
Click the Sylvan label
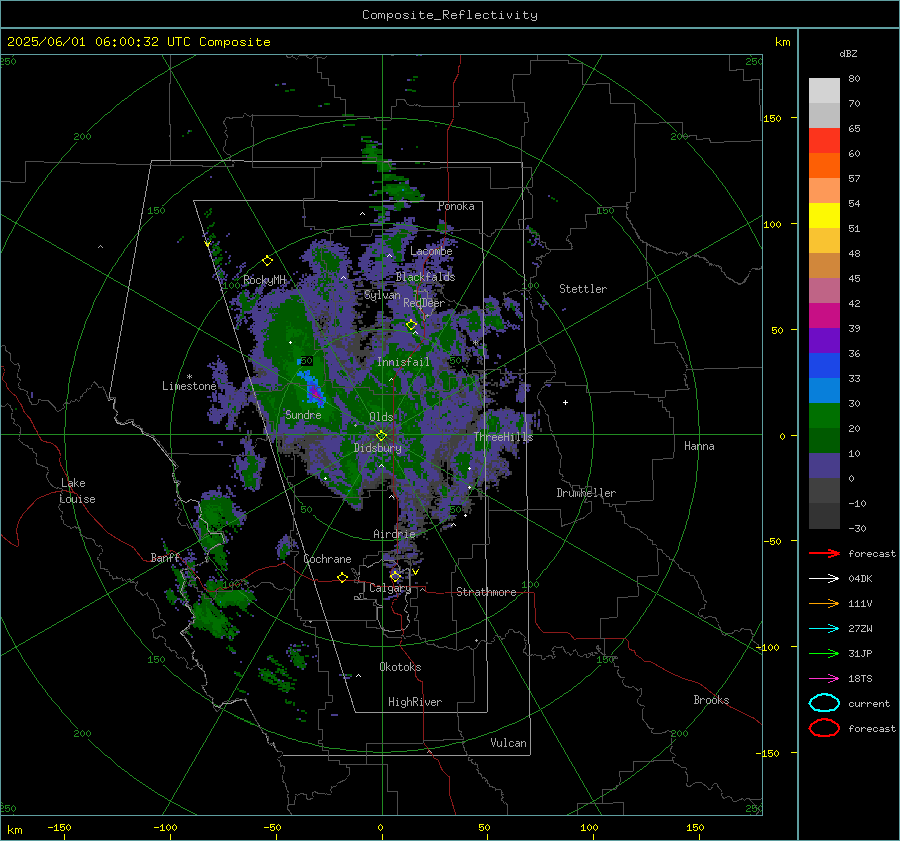[382, 295]
